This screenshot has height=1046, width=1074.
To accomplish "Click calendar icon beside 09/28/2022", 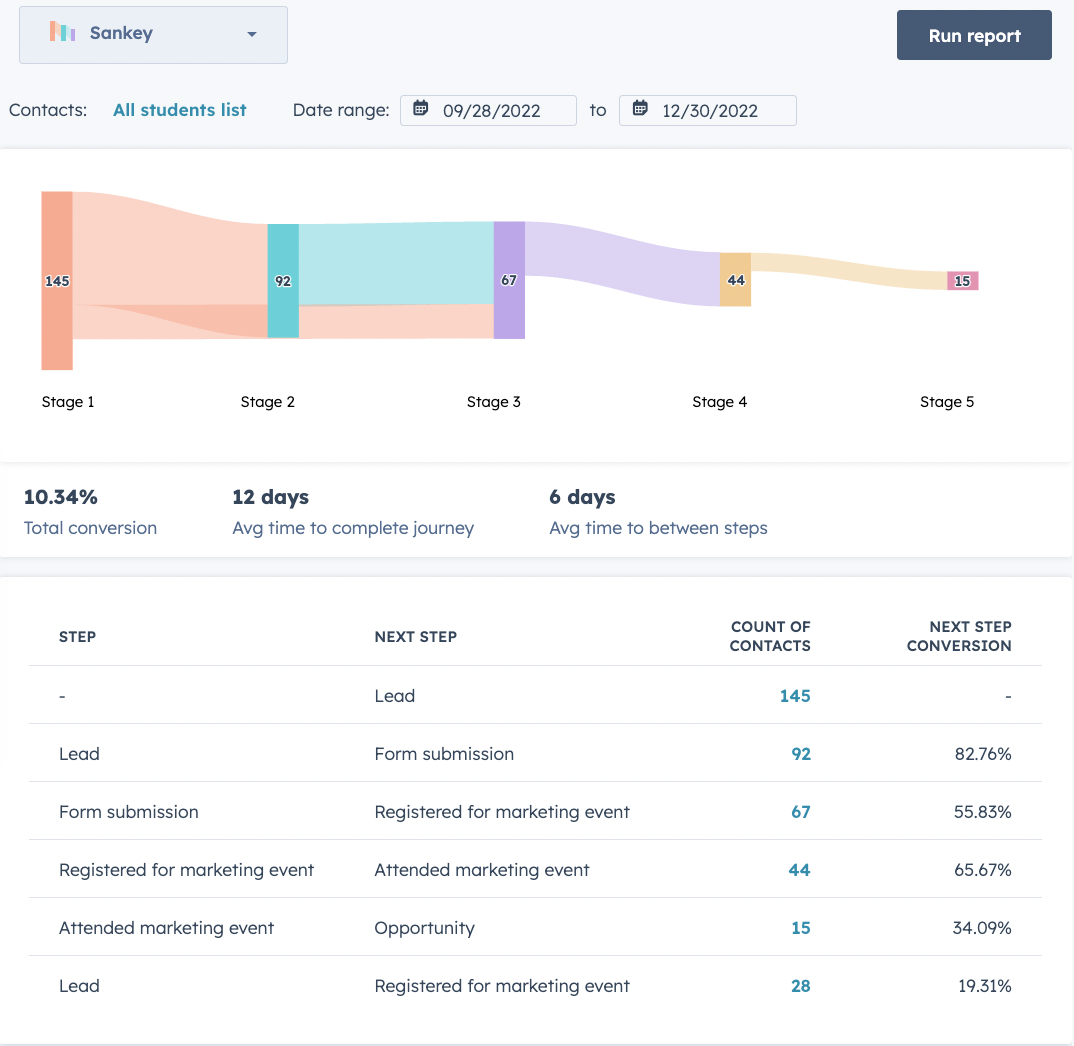I will point(421,108).
